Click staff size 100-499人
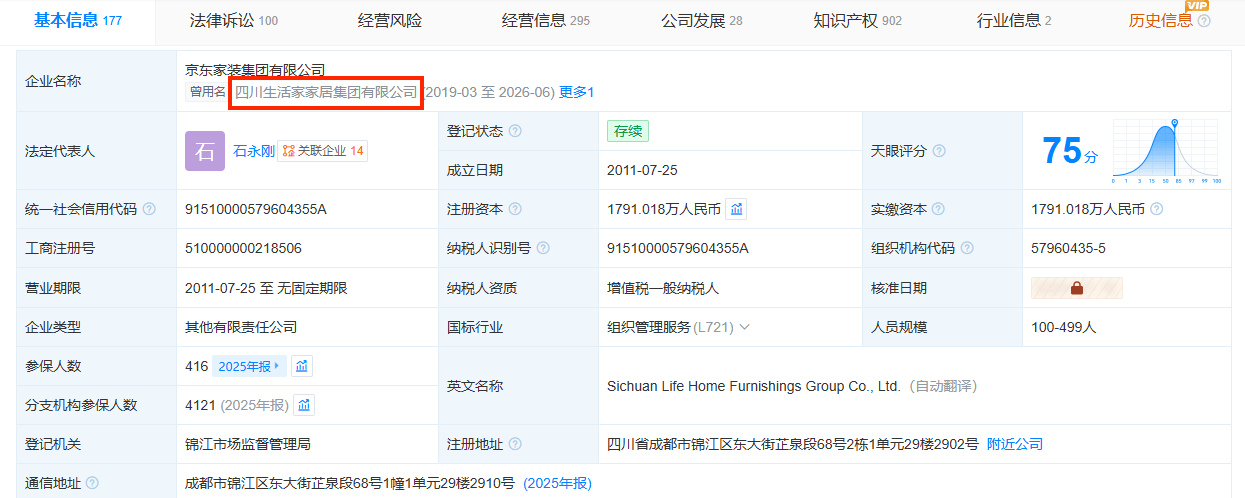The width and height of the screenshot is (1245, 498). (x=1064, y=327)
